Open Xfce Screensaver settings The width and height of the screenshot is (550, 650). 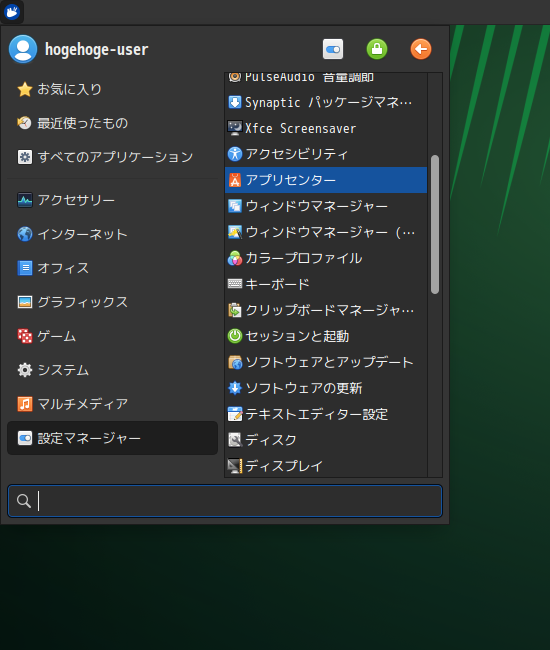click(326, 128)
